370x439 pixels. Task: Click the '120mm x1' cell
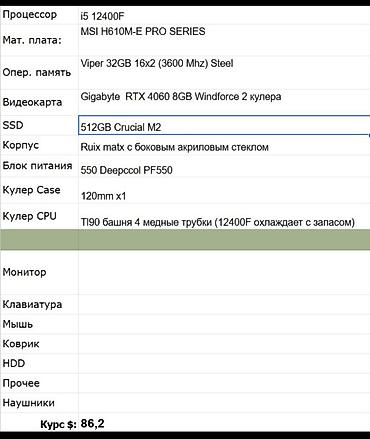point(224,190)
